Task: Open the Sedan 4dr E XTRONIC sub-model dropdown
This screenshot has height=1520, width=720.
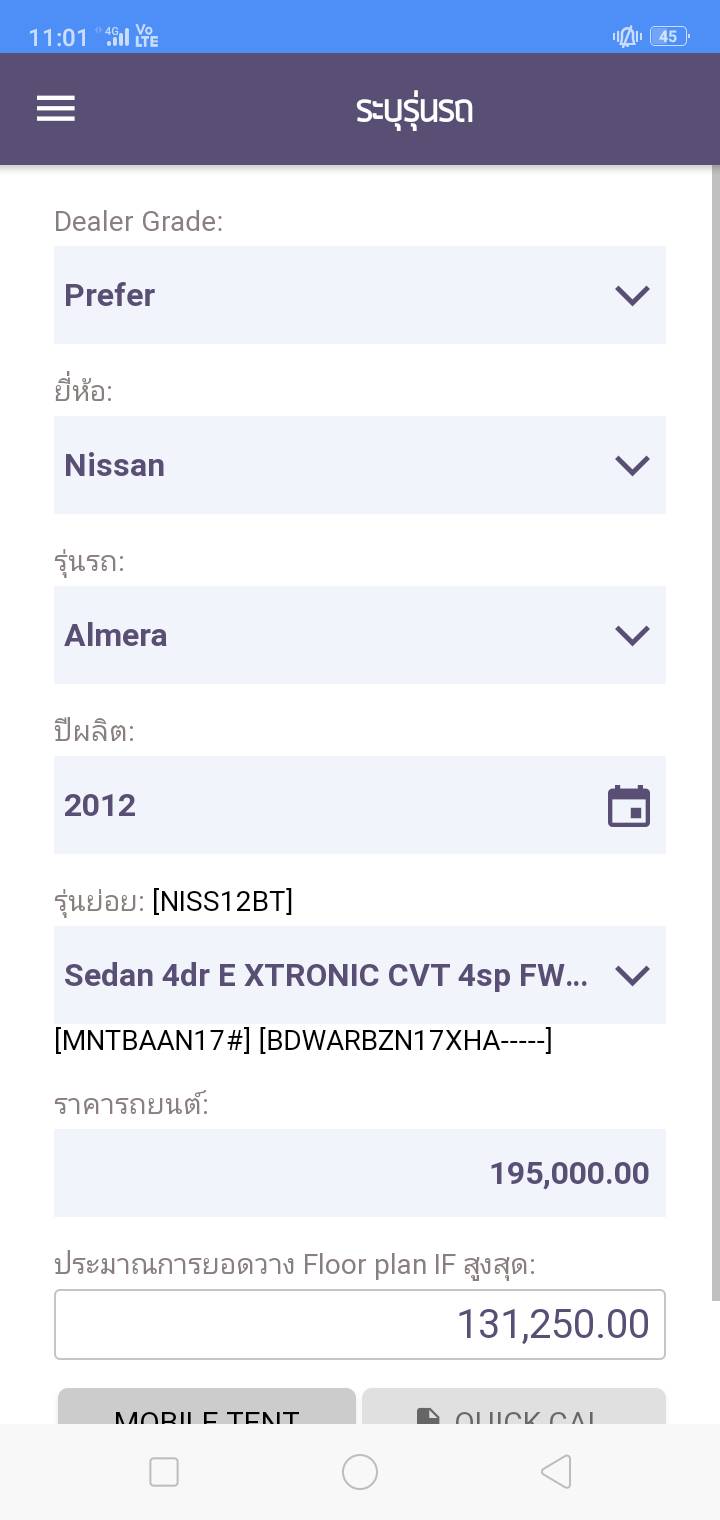Action: 359,975
